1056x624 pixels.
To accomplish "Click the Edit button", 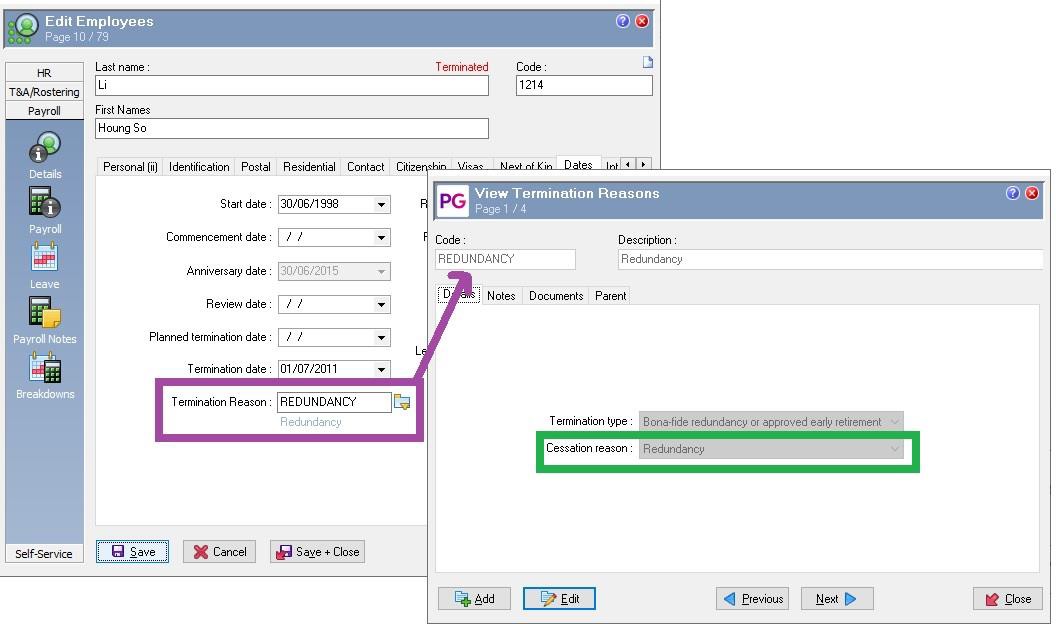I will 559,599.
